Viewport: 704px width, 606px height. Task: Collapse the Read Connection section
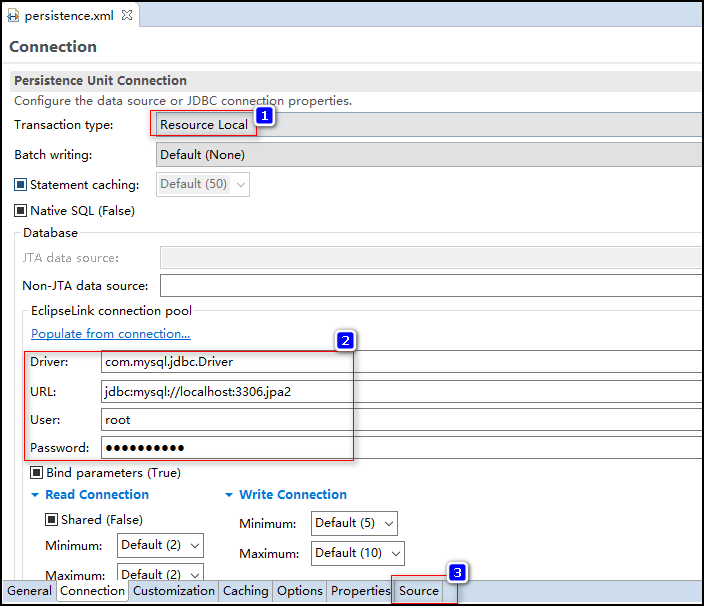coord(35,495)
